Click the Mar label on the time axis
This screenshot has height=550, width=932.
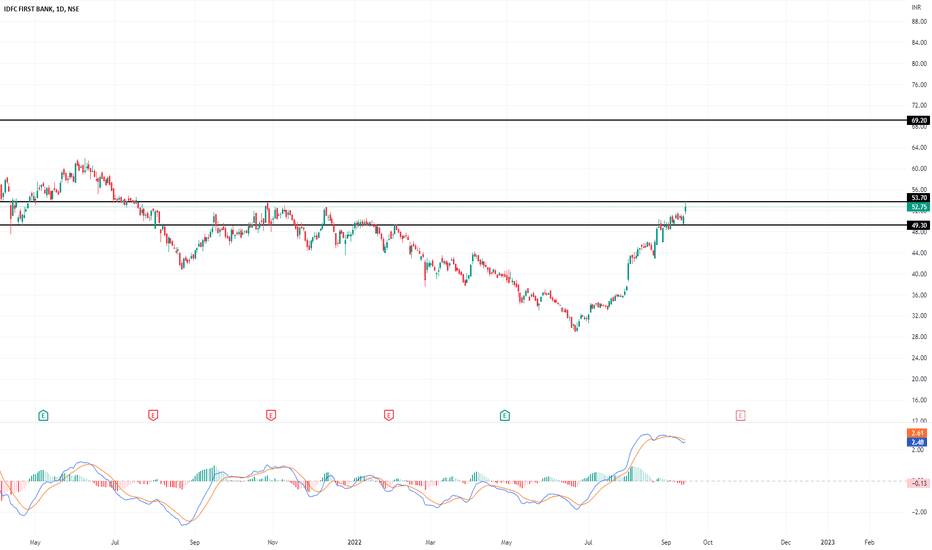pyautogui.click(x=430, y=542)
